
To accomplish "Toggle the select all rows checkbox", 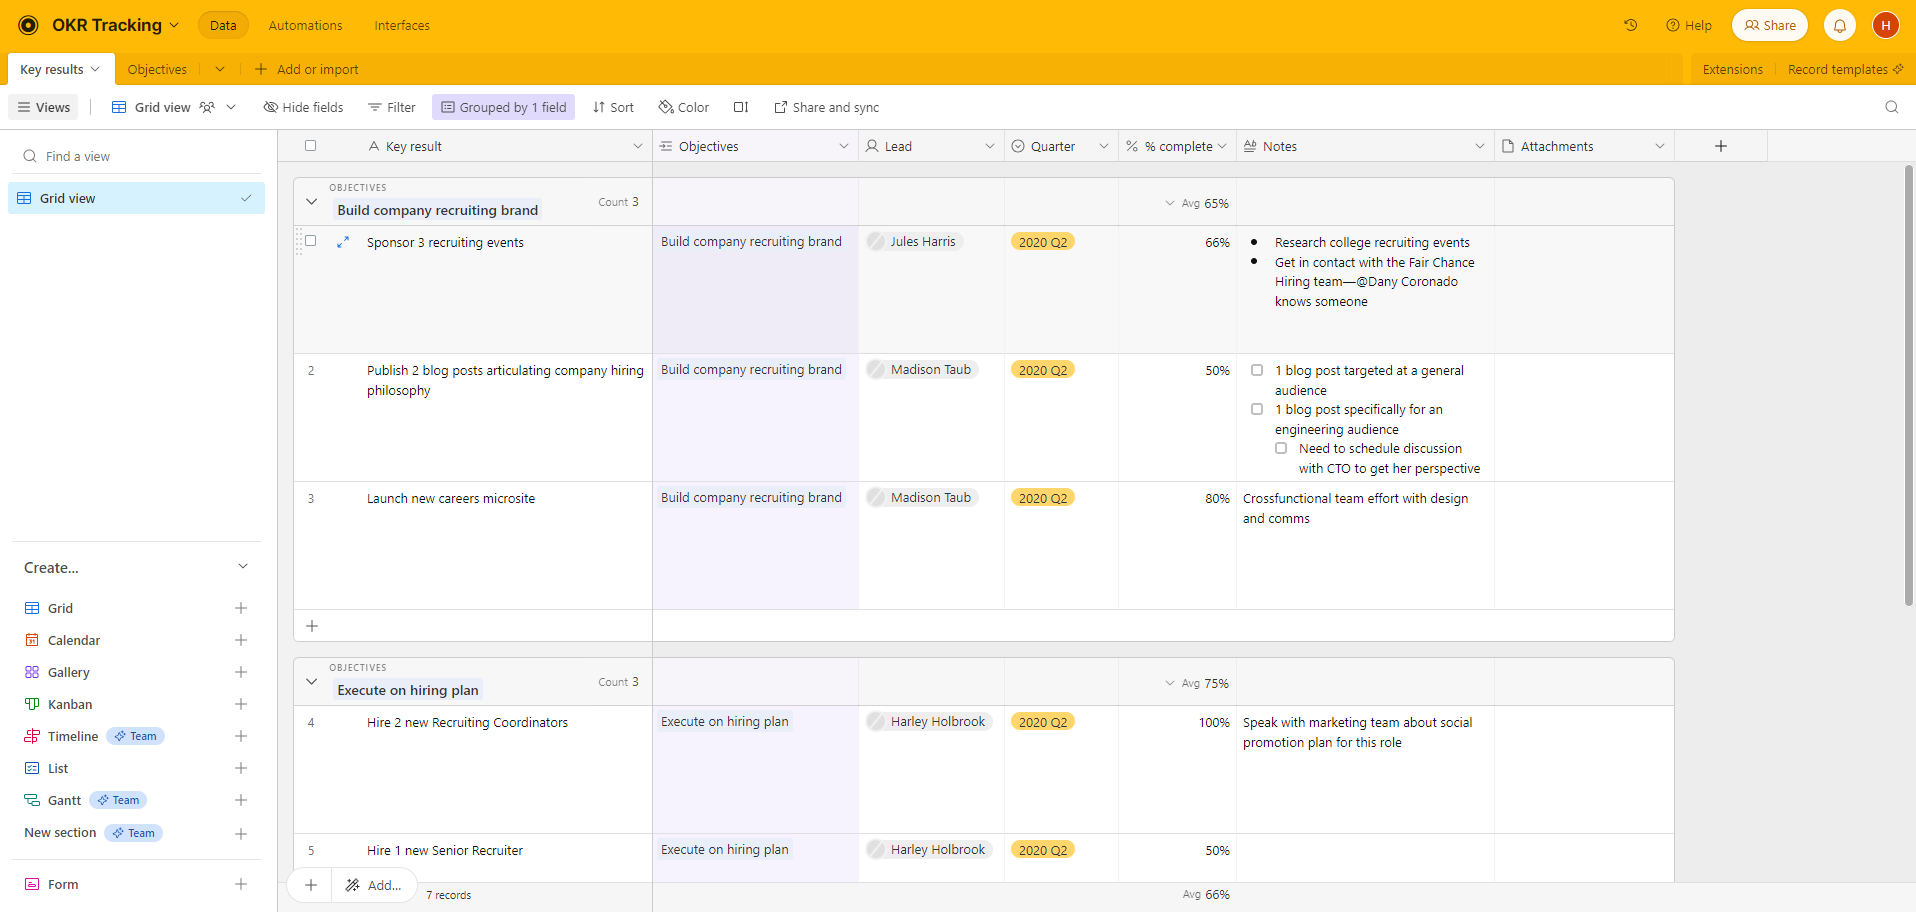I will point(311,146).
